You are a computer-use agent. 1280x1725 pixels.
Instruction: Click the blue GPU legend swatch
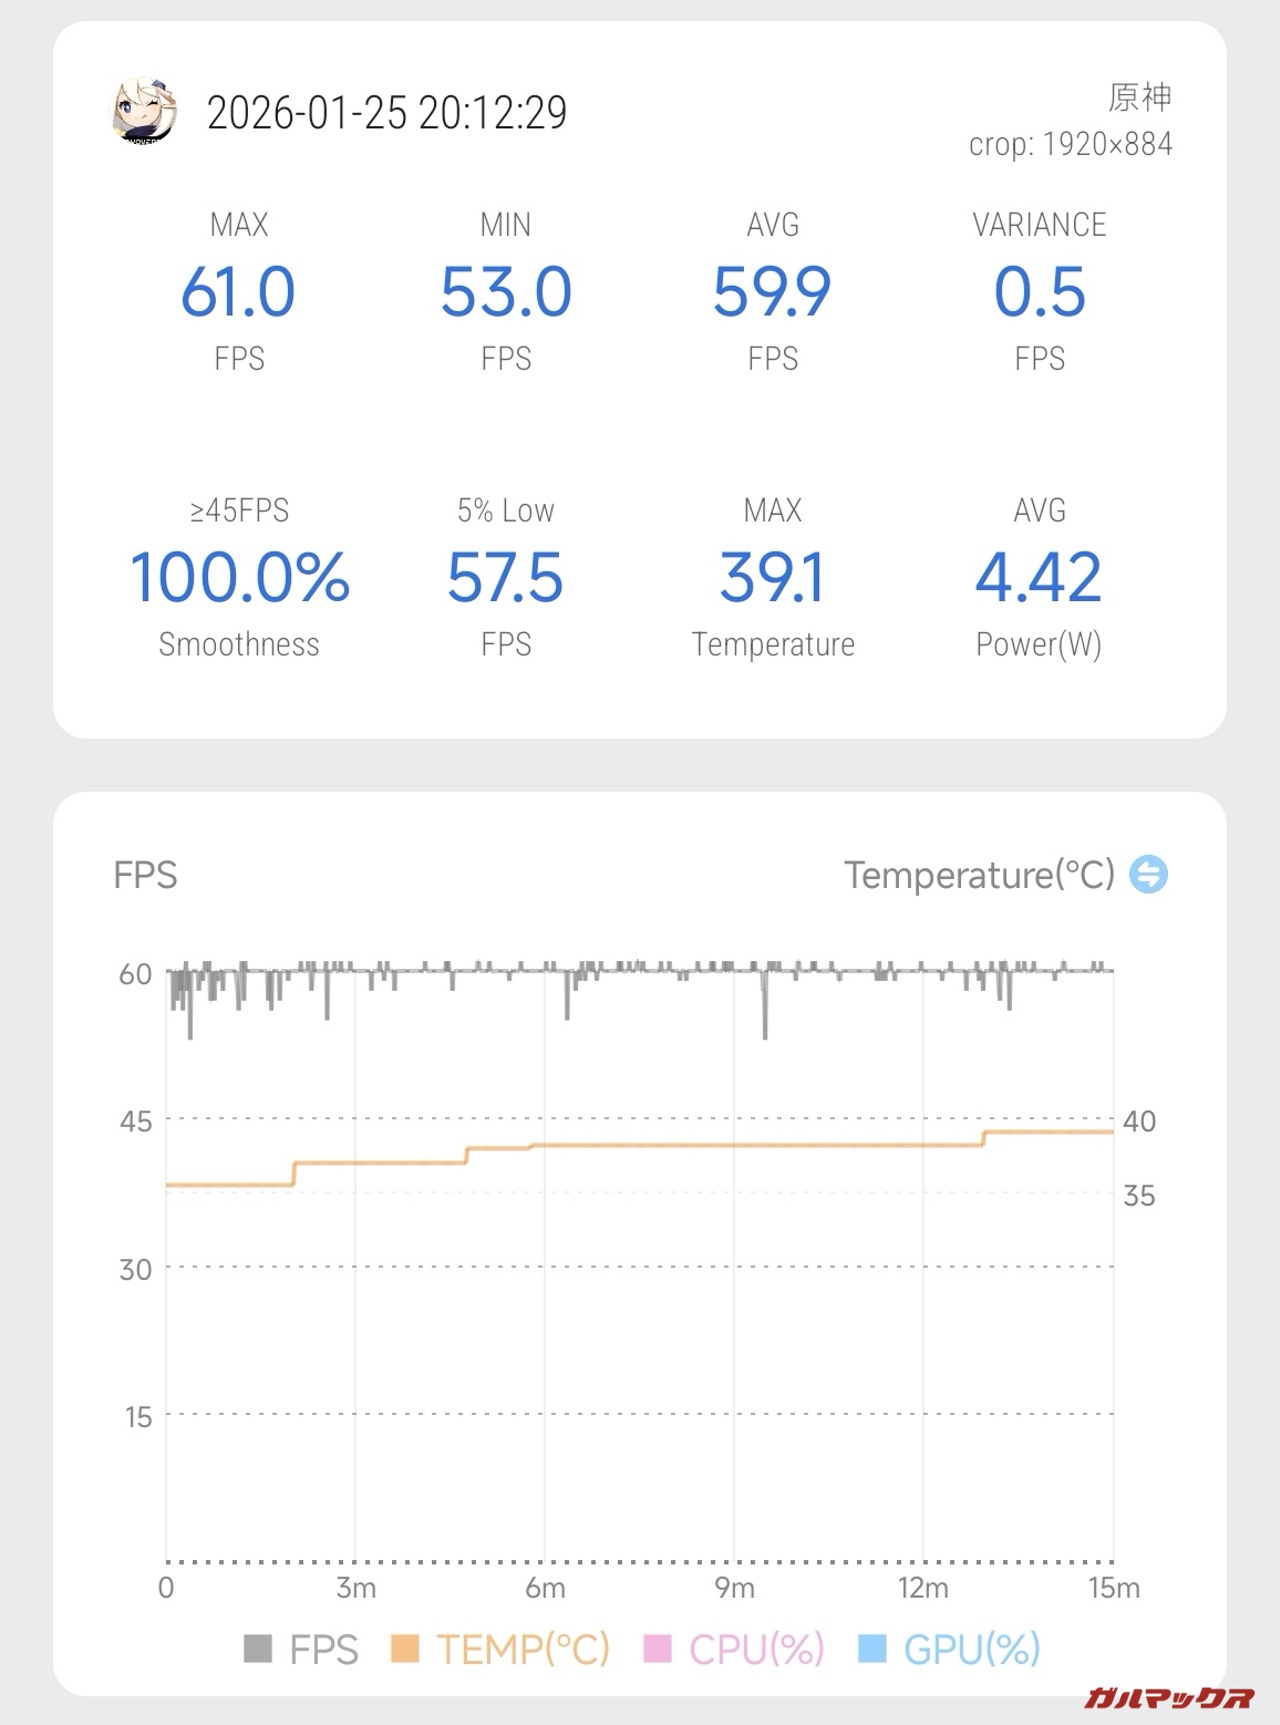[x=872, y=1648]
